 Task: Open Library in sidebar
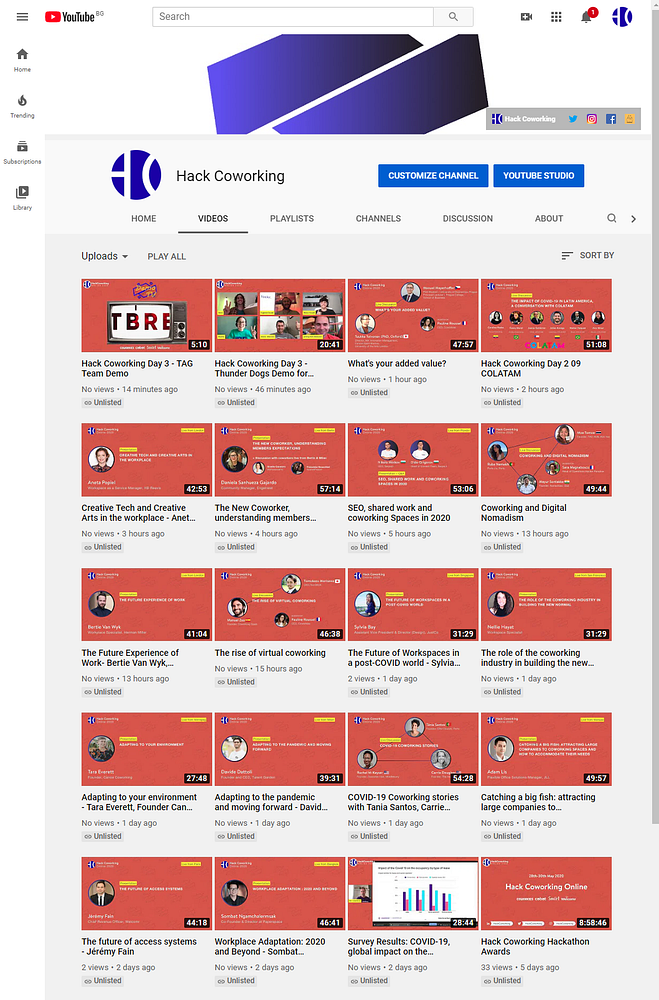coord(22,198)
